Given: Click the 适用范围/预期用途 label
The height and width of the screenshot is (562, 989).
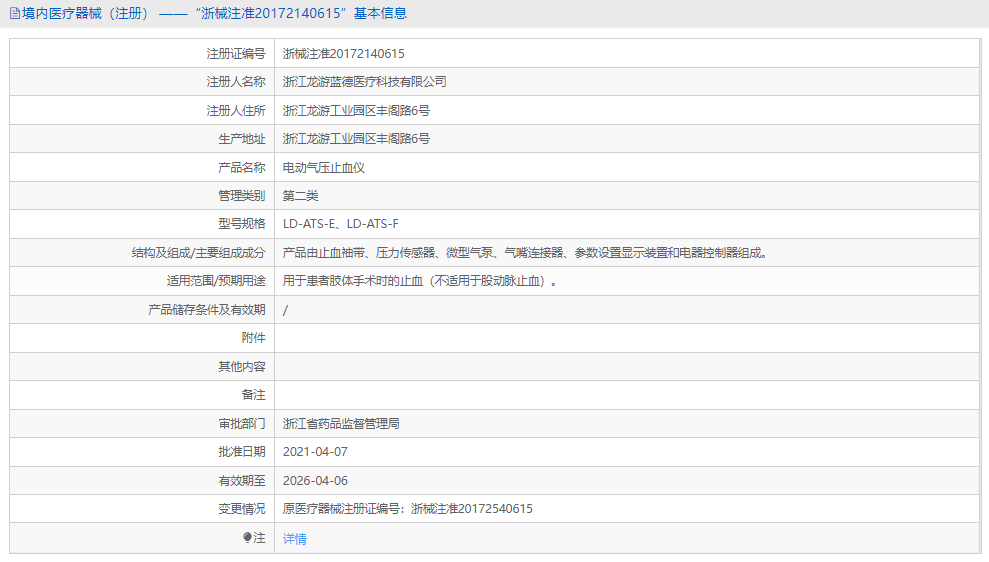Looking at the screenshot, I should pos(216,281).
